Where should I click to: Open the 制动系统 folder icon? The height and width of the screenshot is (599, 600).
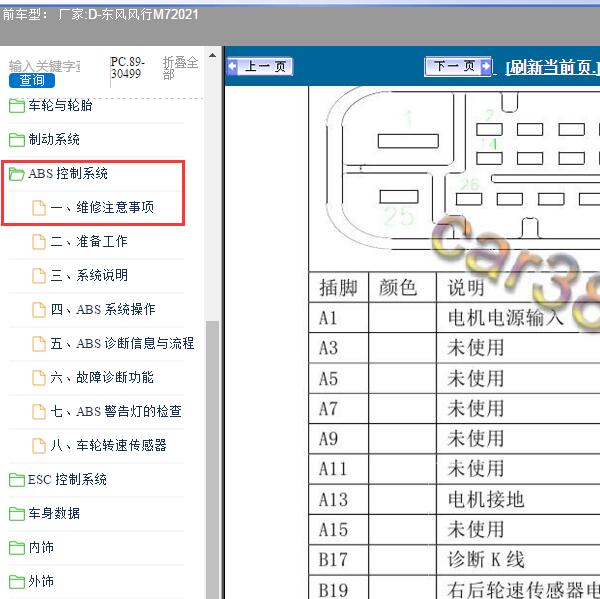pos(16,140)
